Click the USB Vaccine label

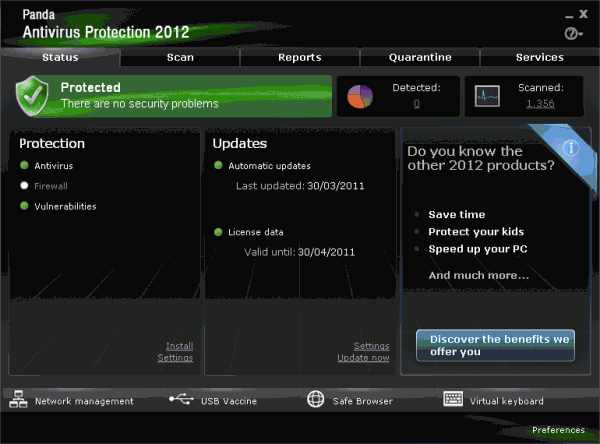click(x=229, y=401)
